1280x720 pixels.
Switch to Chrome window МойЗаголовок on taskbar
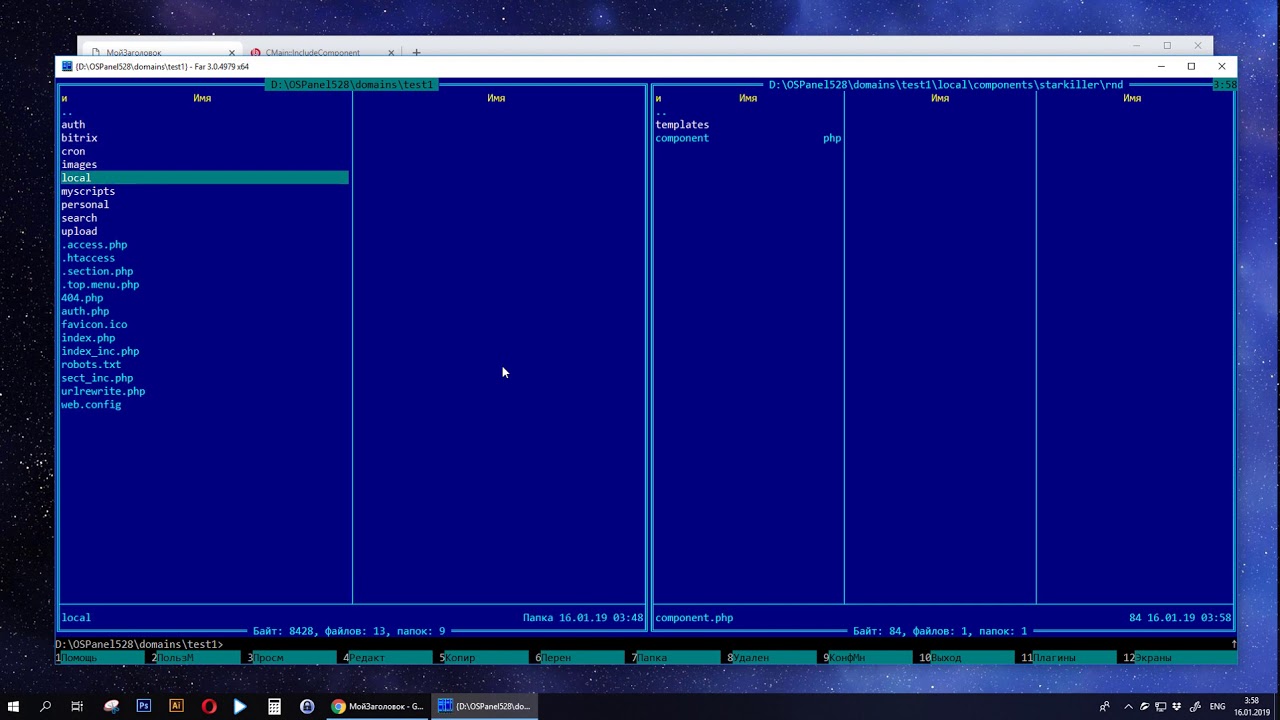378,706
